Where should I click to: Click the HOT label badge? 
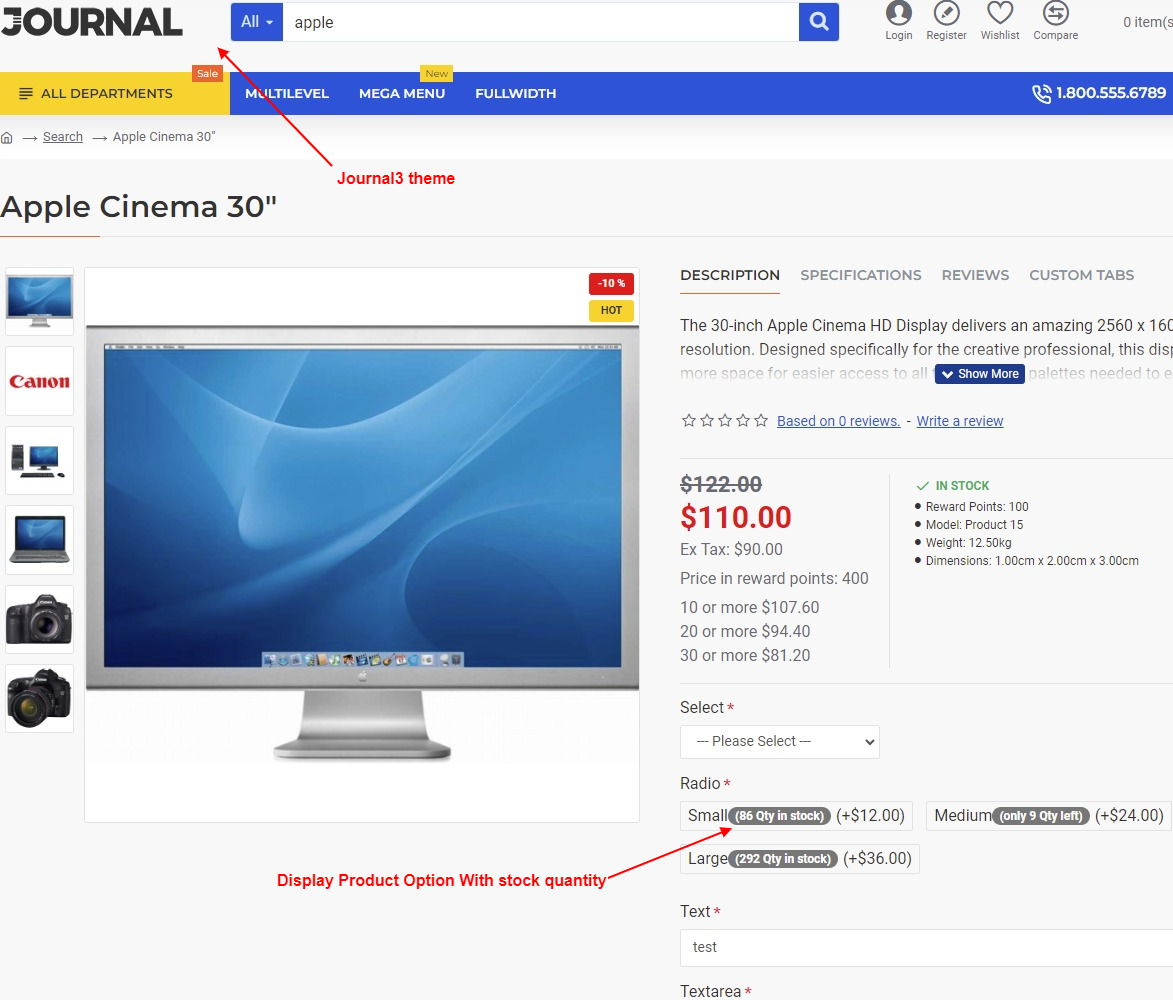pos(611,310)
